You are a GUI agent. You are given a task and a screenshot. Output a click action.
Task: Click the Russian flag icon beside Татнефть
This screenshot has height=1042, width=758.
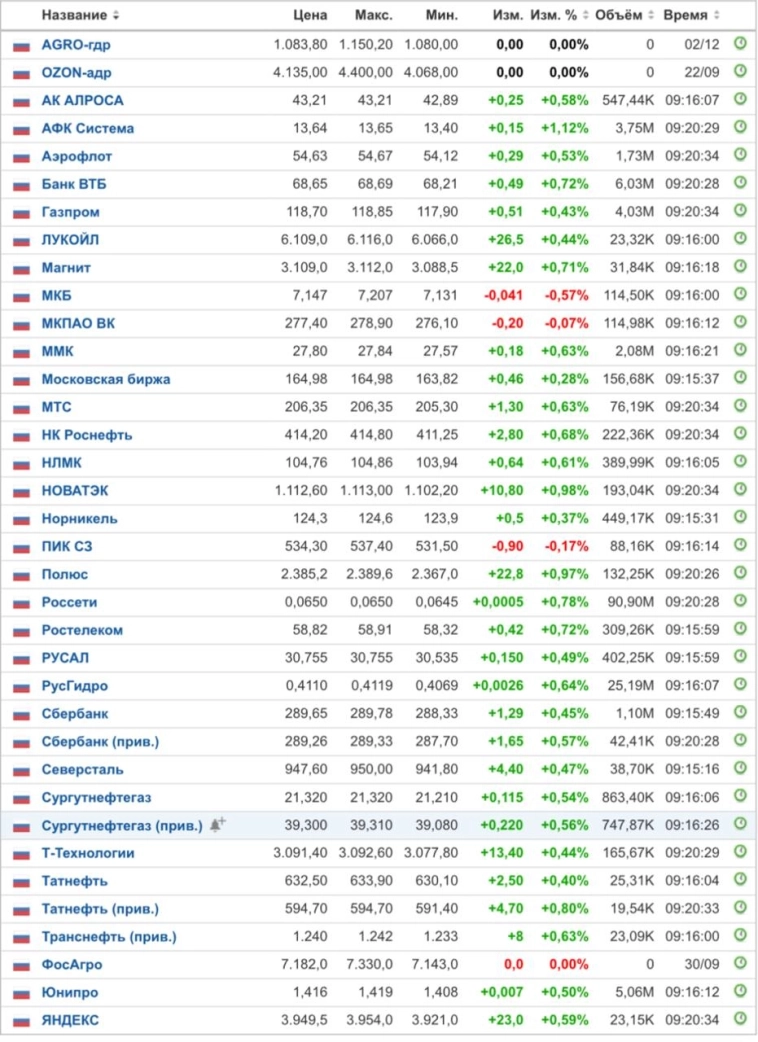coord(21,882)
